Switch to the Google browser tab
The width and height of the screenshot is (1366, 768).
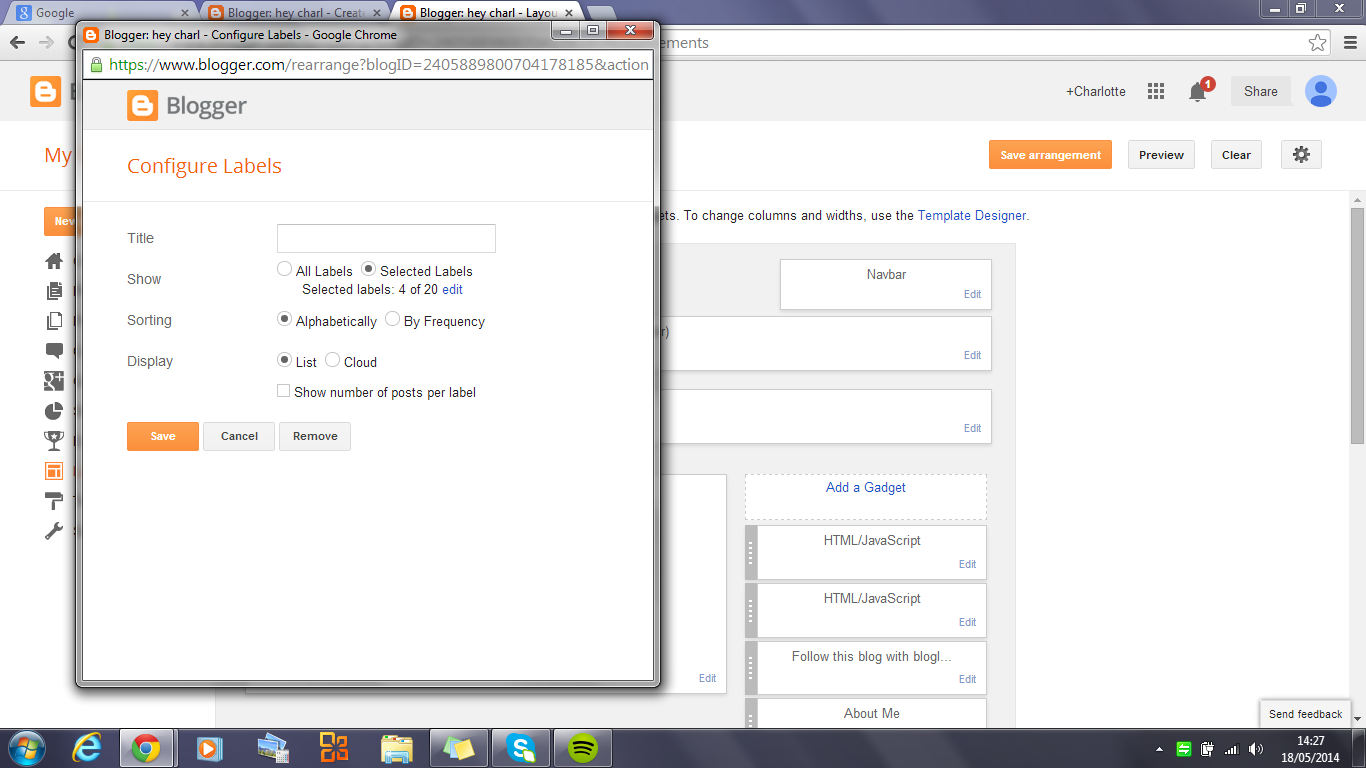(x=100, y=13)
